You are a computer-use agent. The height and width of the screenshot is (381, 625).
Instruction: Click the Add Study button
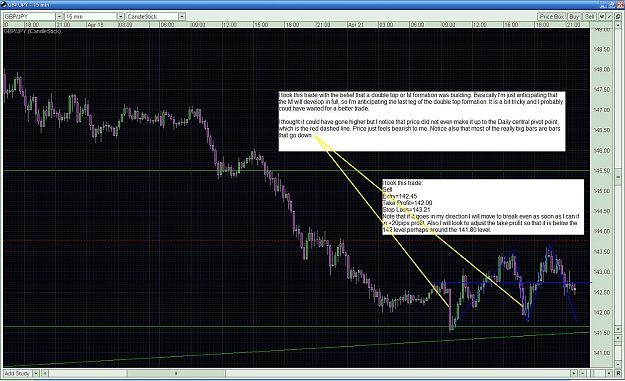click(17, 373)
